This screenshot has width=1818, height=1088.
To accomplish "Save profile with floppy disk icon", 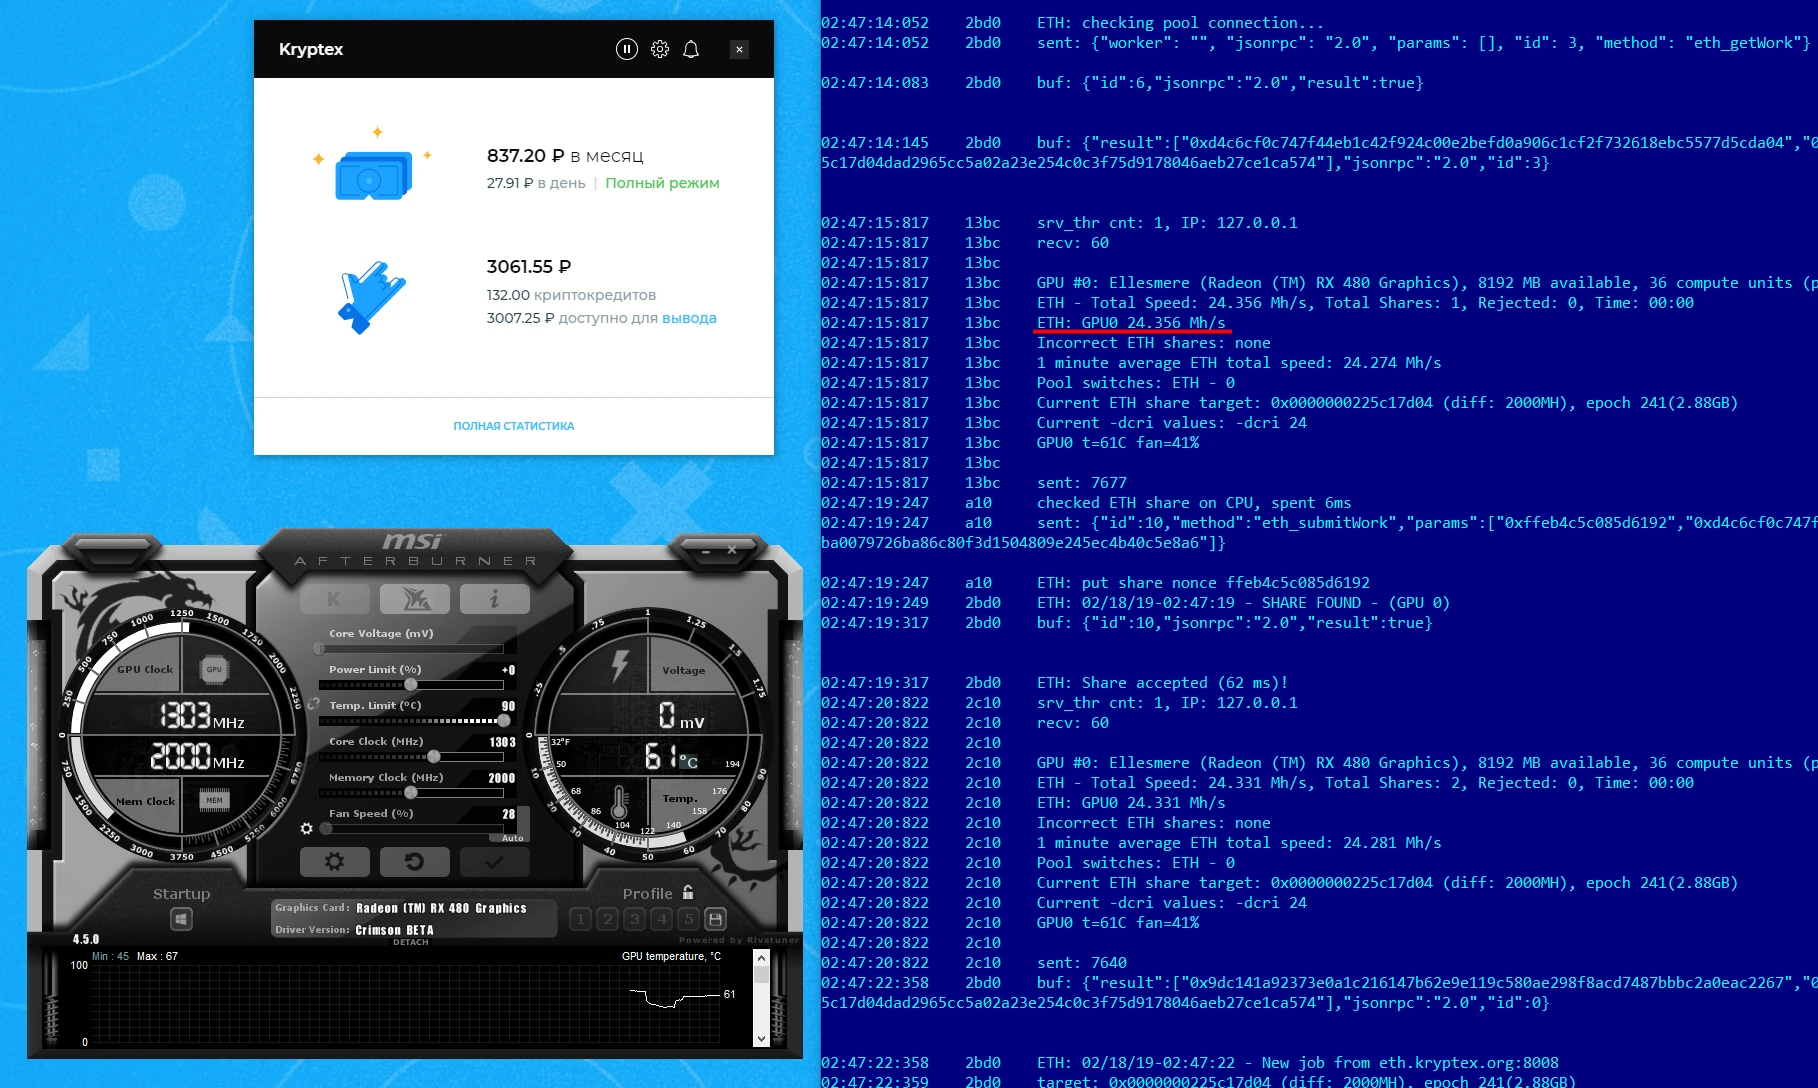I will coord(715,919).
